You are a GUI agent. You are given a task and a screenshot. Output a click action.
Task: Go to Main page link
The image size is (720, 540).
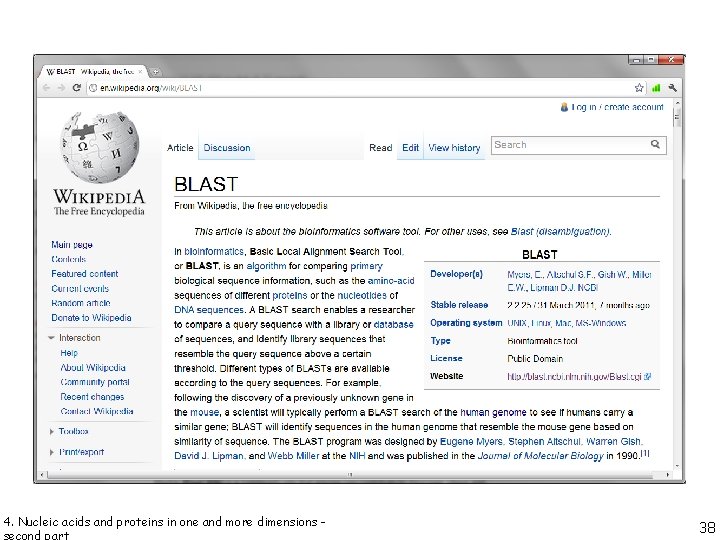coord(72,245)
